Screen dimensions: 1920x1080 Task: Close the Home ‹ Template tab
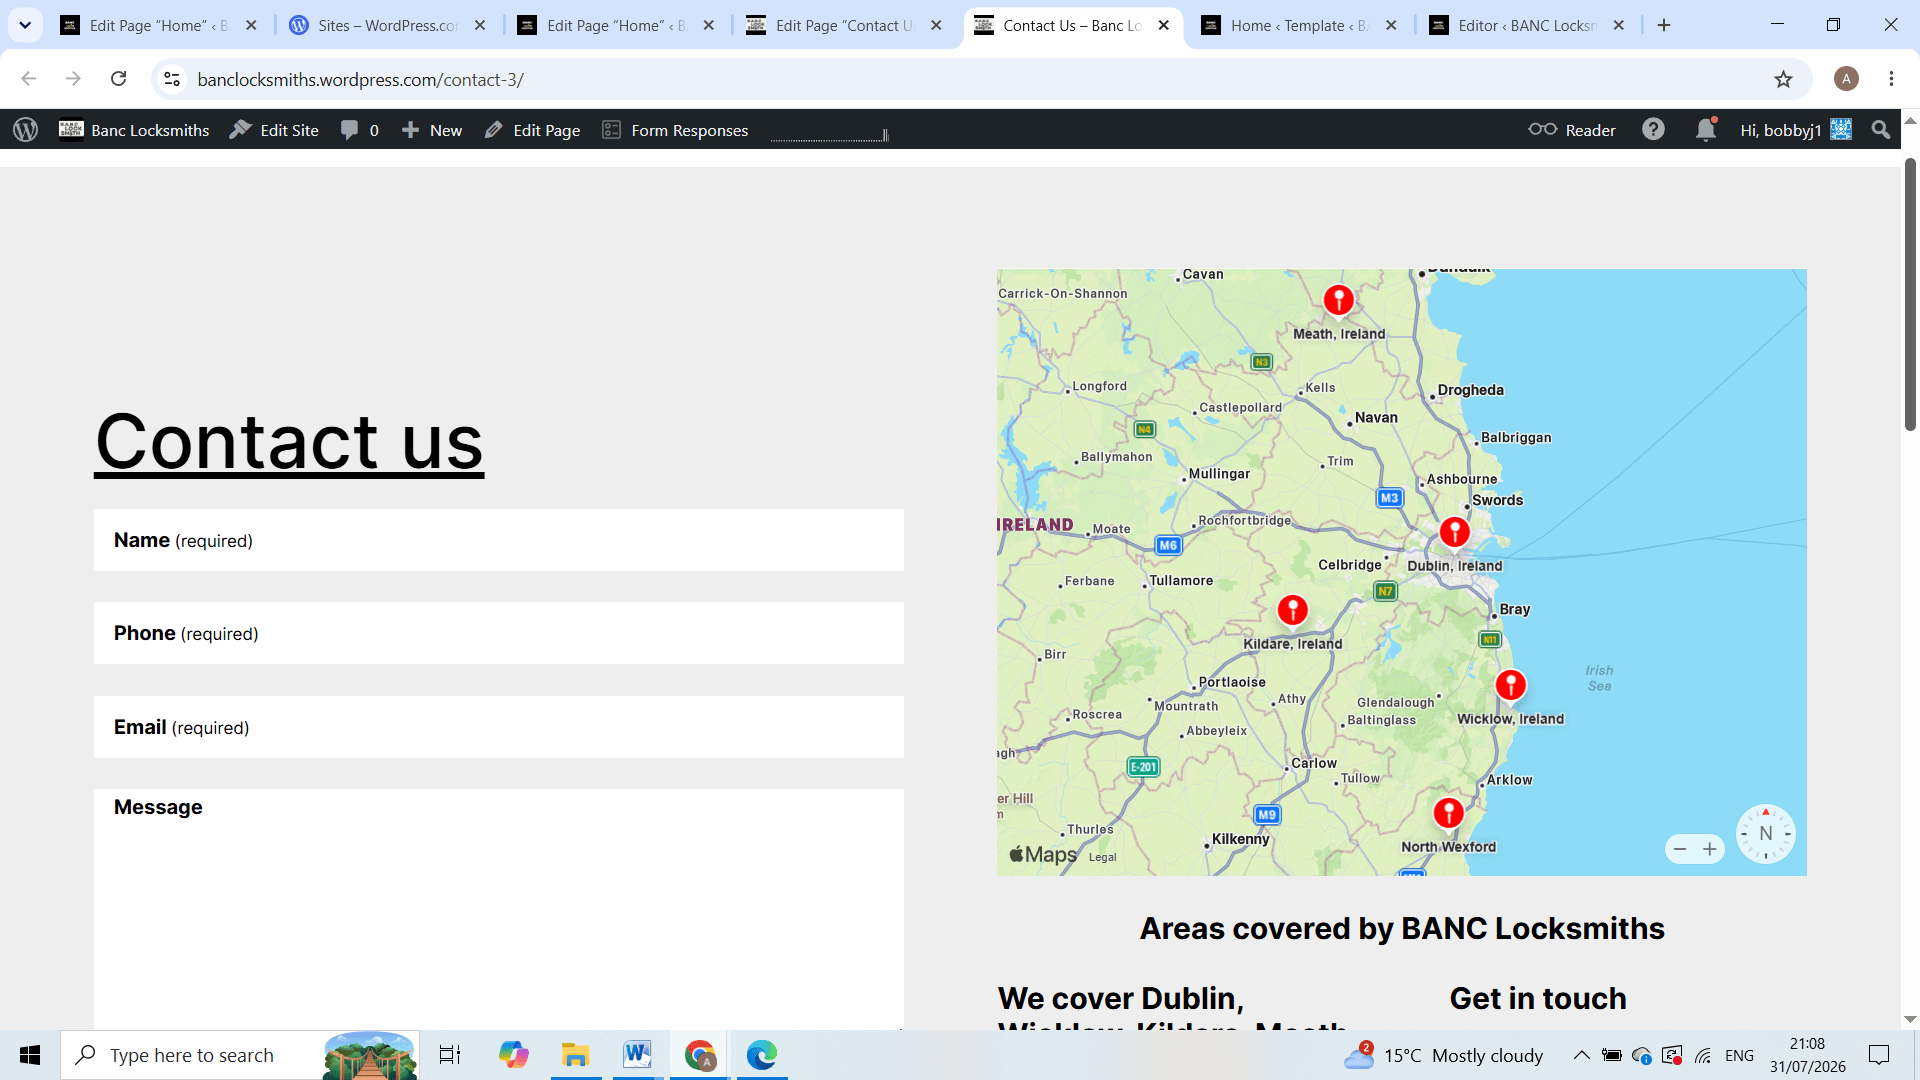[x=1391, y=25]
